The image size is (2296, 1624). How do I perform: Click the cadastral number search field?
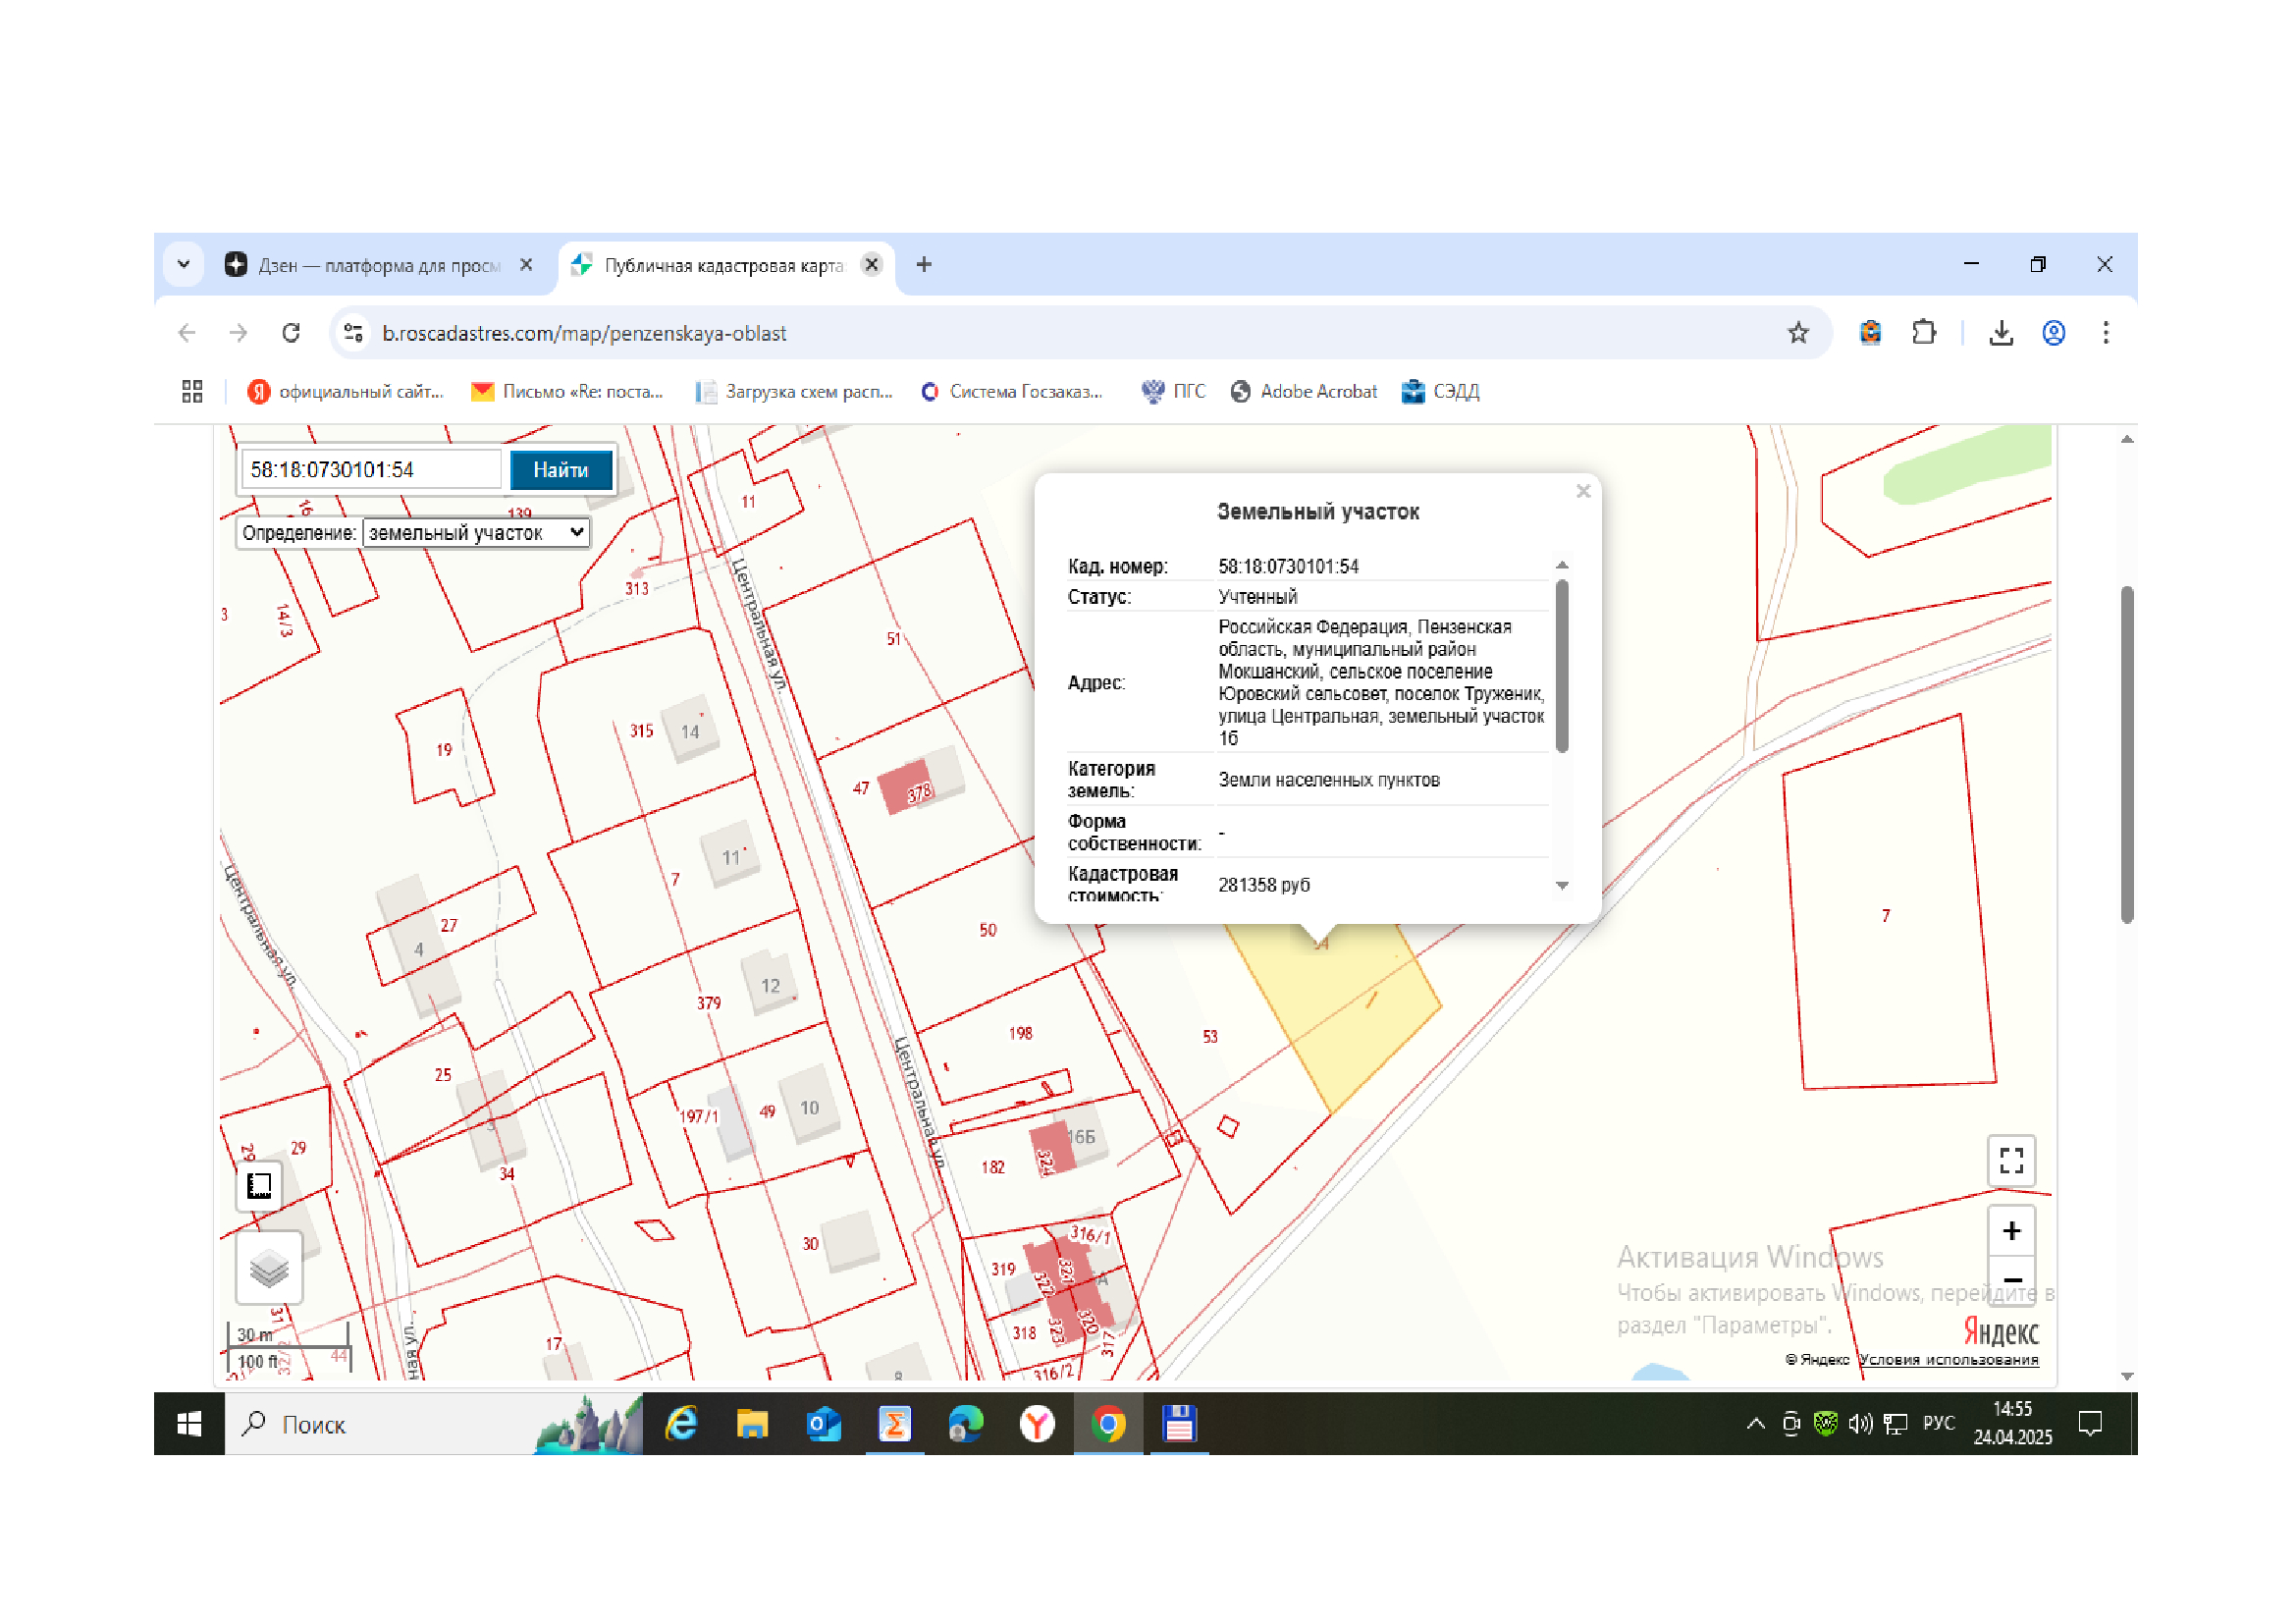point(371,470)
